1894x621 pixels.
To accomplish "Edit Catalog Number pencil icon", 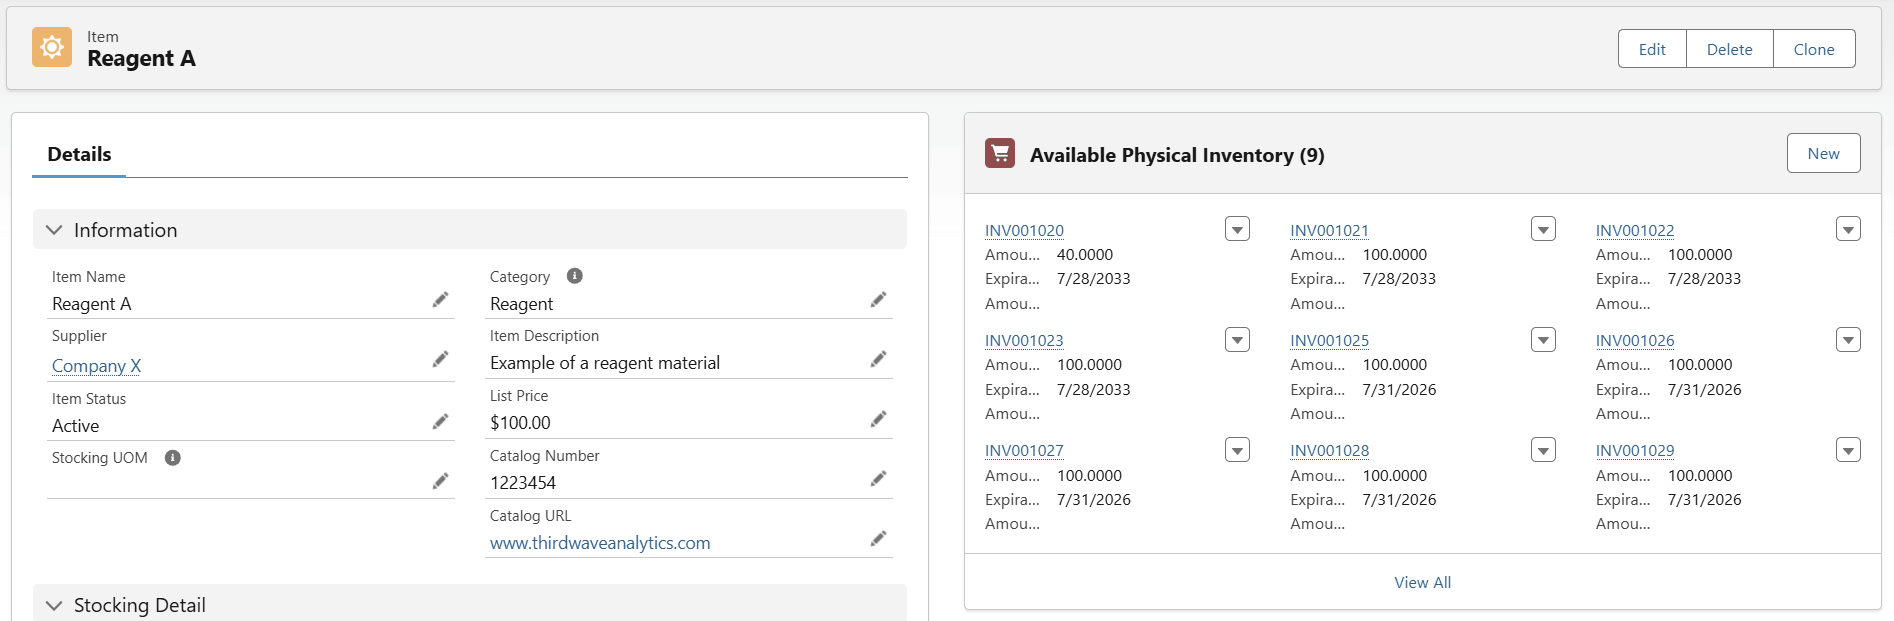I will (878, 479).
